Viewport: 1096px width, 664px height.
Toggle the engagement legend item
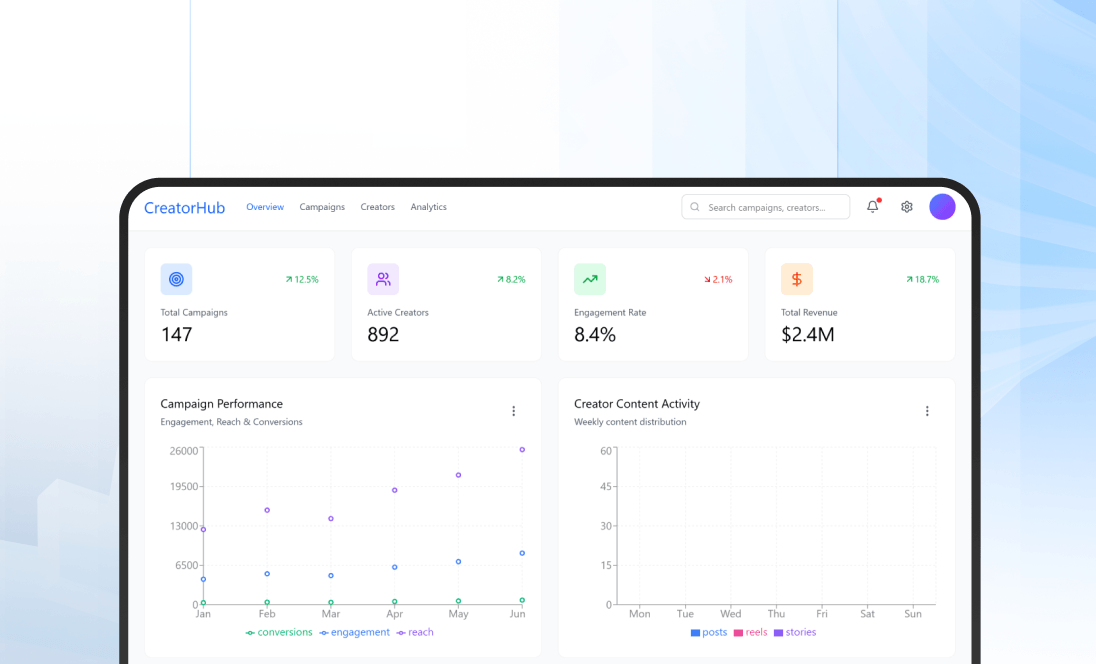point(356,632)
